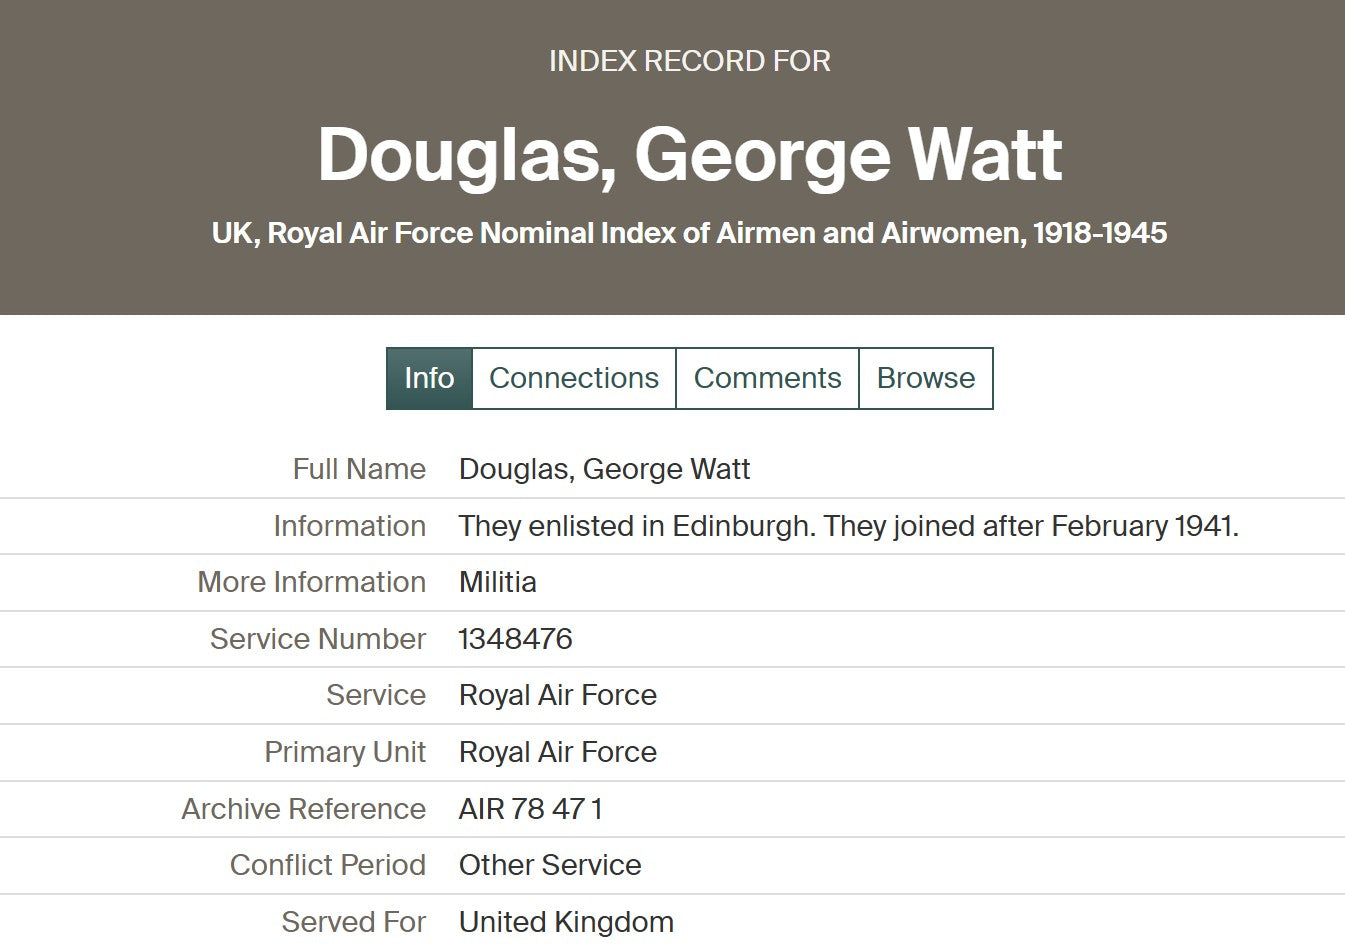Viewport: 1345px width, 947px height.
Task: Click the 'INDEX RECORD FOR' heading text
Action: click(690, 61)
